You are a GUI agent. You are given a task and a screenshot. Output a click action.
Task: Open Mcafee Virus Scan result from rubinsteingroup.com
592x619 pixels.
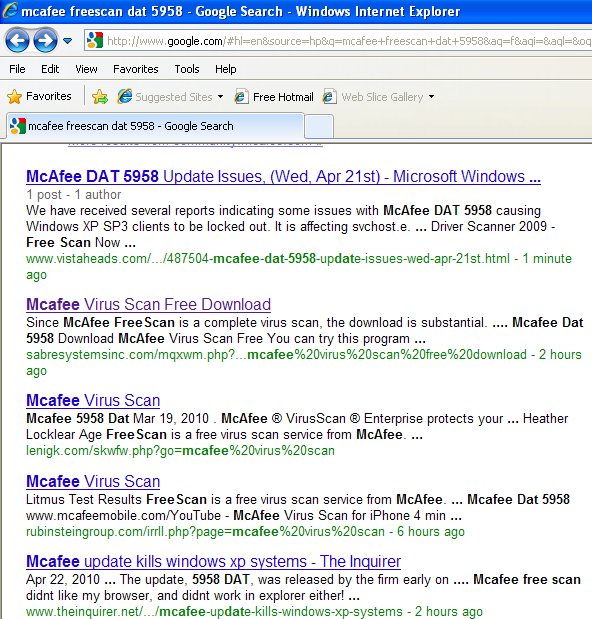[93, 481]
